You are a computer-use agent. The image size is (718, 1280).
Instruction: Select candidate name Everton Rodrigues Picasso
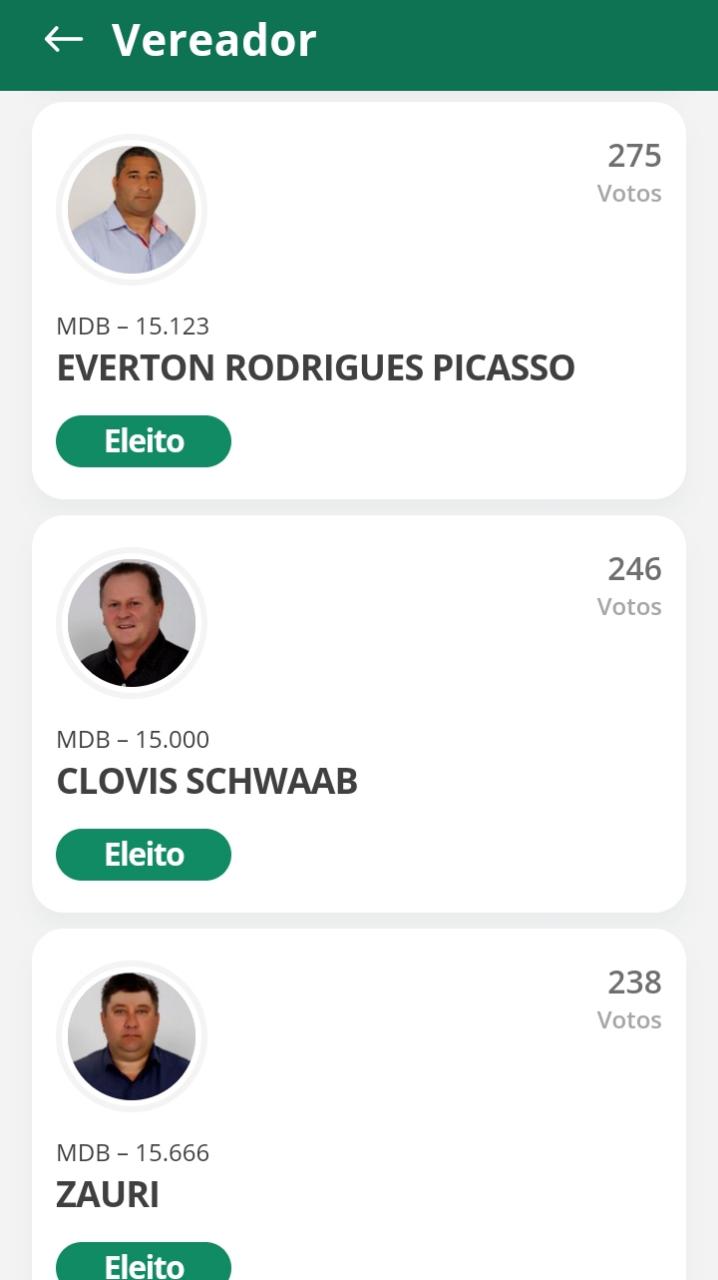click(x=315, y=368)
